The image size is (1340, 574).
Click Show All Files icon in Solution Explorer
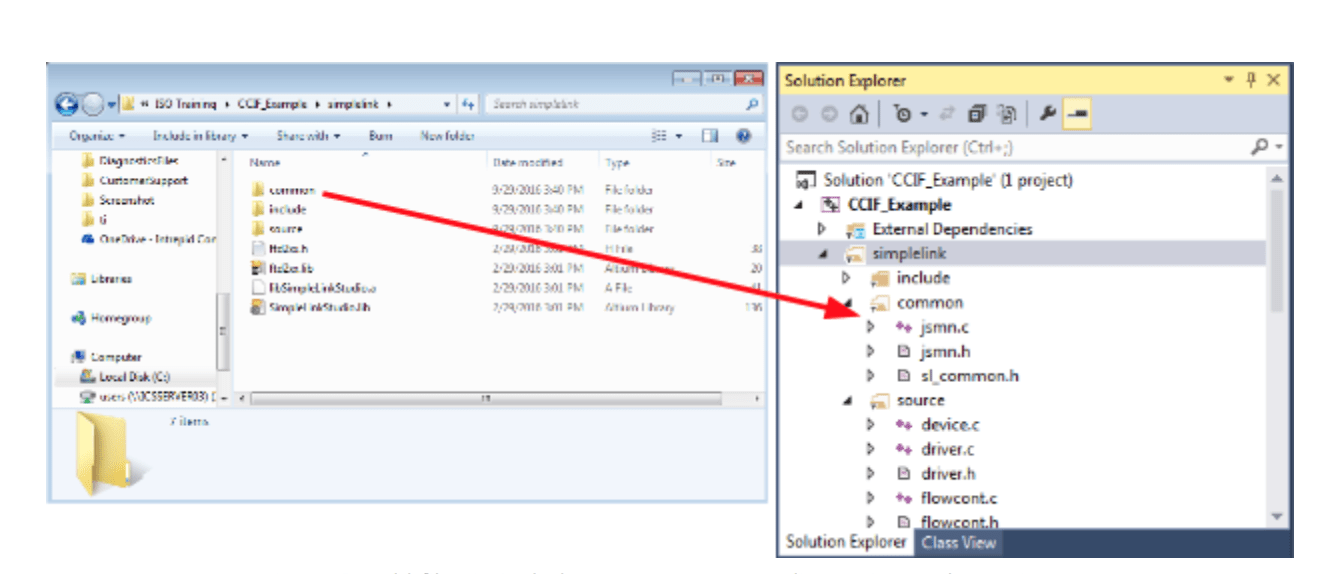point(1008,114)
